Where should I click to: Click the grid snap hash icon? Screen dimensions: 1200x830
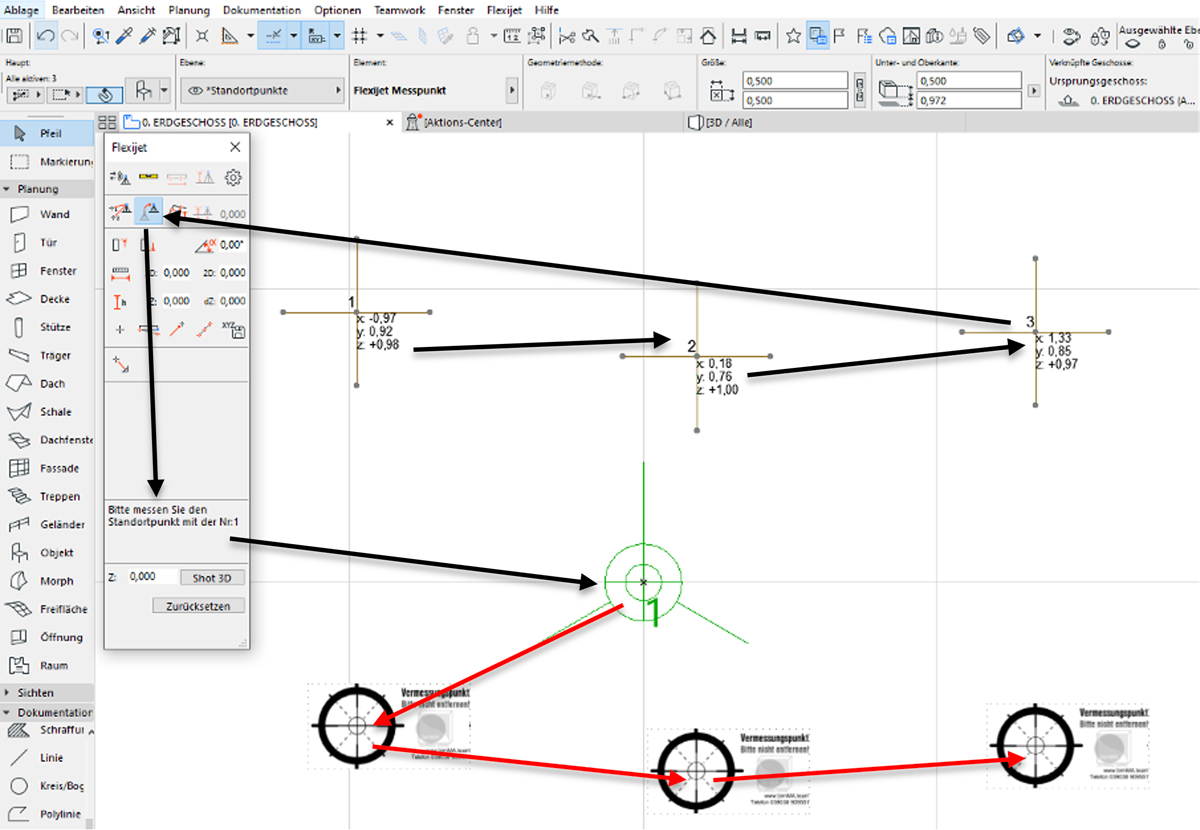point(361,36)
